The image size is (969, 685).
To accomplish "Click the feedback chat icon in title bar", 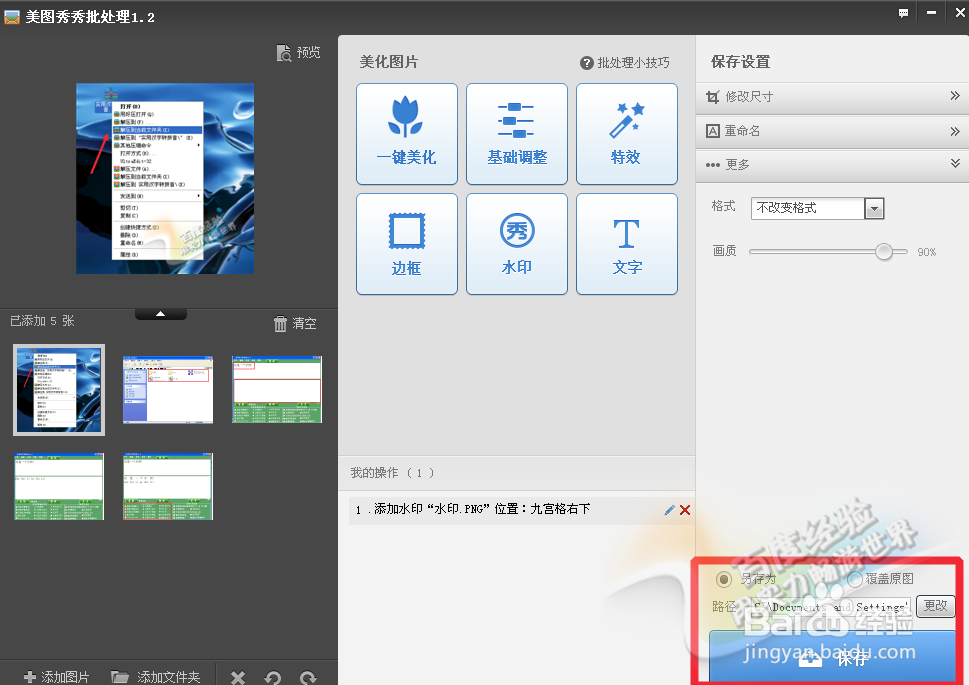I will (x=903, y=13).
